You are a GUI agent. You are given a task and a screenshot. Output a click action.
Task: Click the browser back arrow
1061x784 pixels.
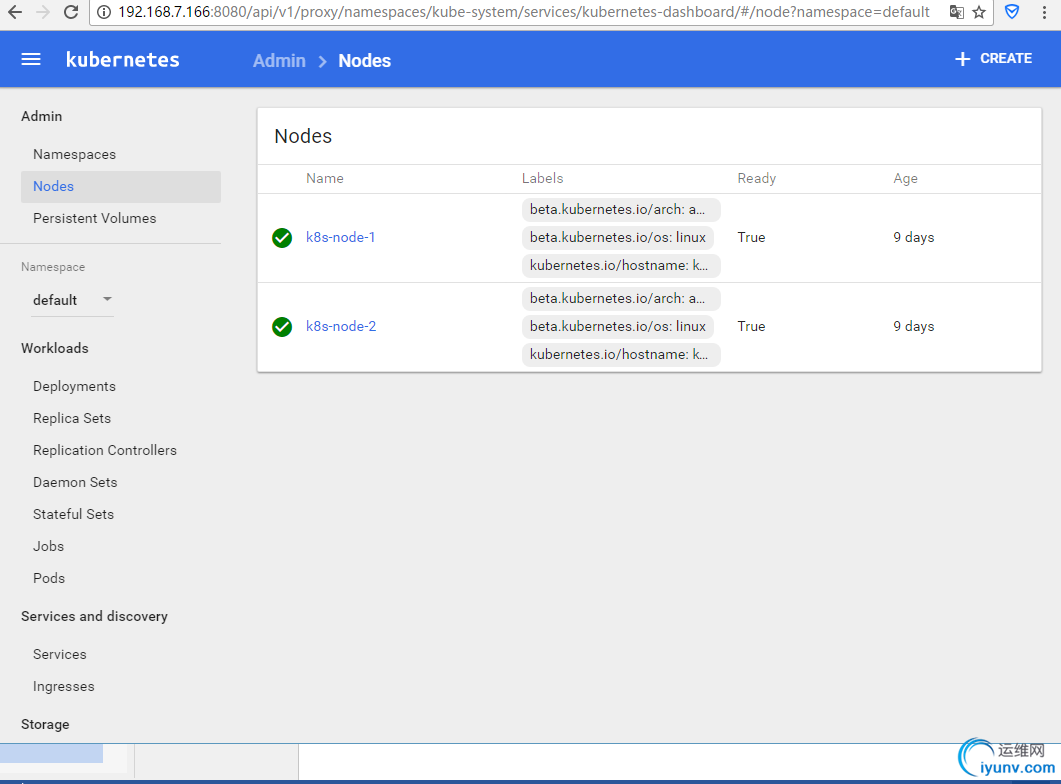click(x=14, y=11)
